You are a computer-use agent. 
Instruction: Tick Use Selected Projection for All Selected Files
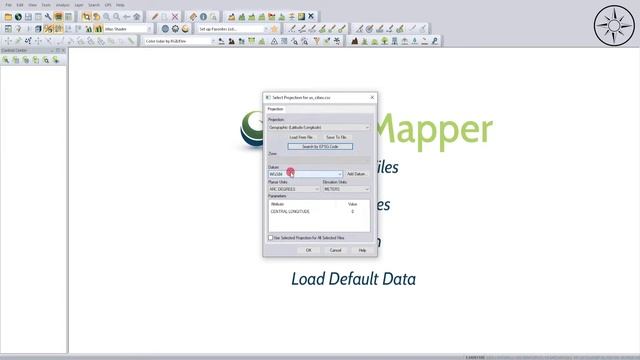point(270,238)
